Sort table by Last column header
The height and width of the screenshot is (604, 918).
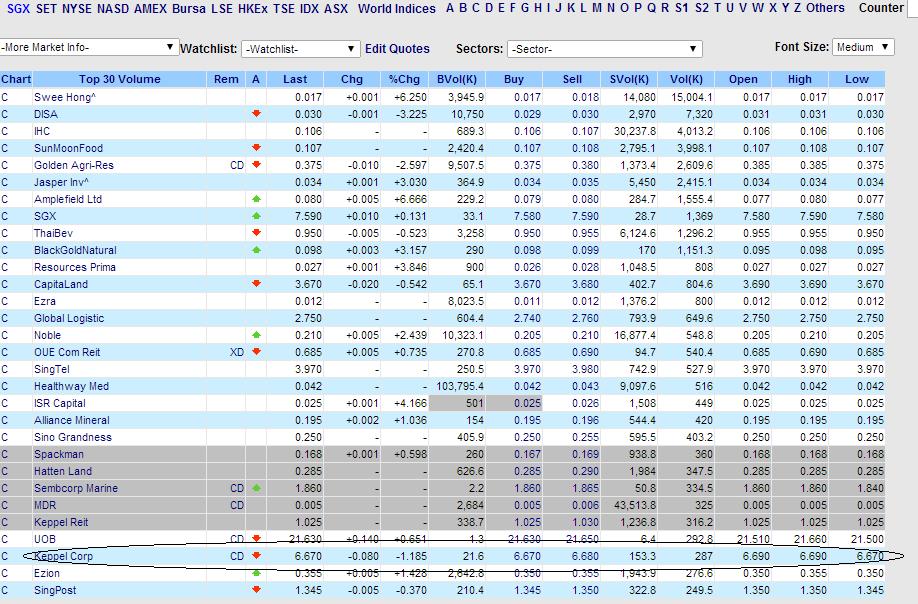tap(295, 79)
